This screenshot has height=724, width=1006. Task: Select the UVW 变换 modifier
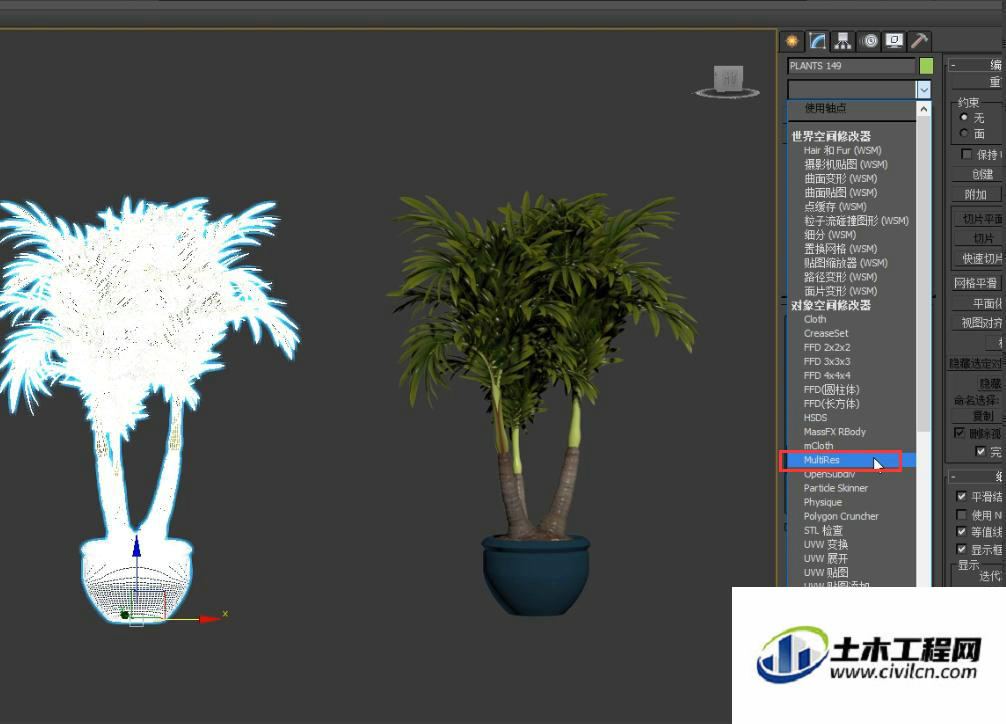[826, 545]
